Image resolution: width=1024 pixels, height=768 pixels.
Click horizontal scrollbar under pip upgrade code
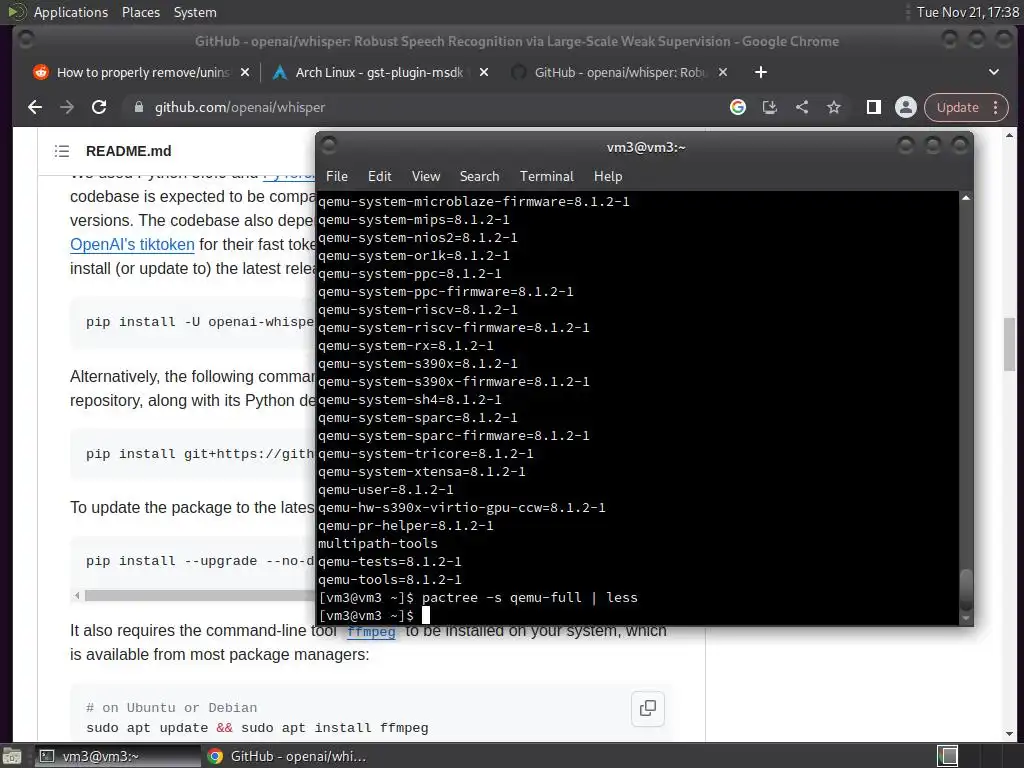[x=199, y=596]
